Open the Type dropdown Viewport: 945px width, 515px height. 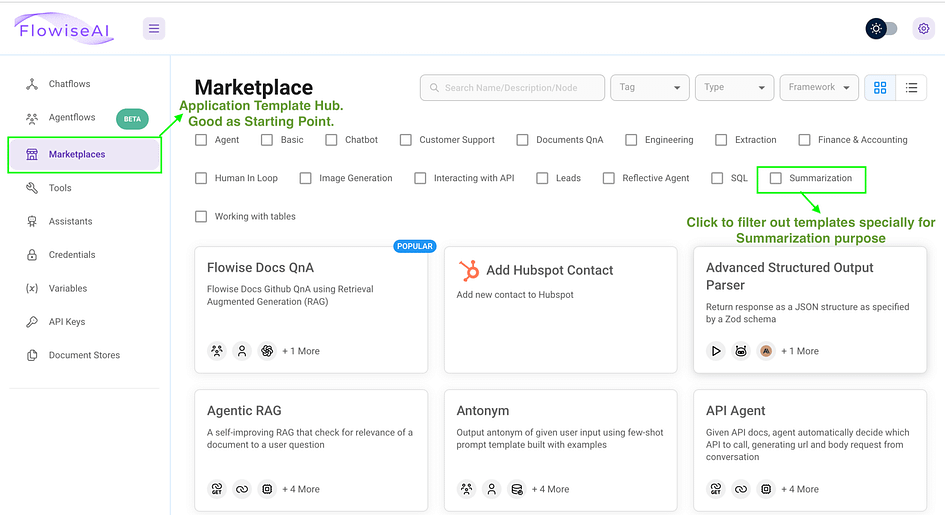[x=734, y=88]
